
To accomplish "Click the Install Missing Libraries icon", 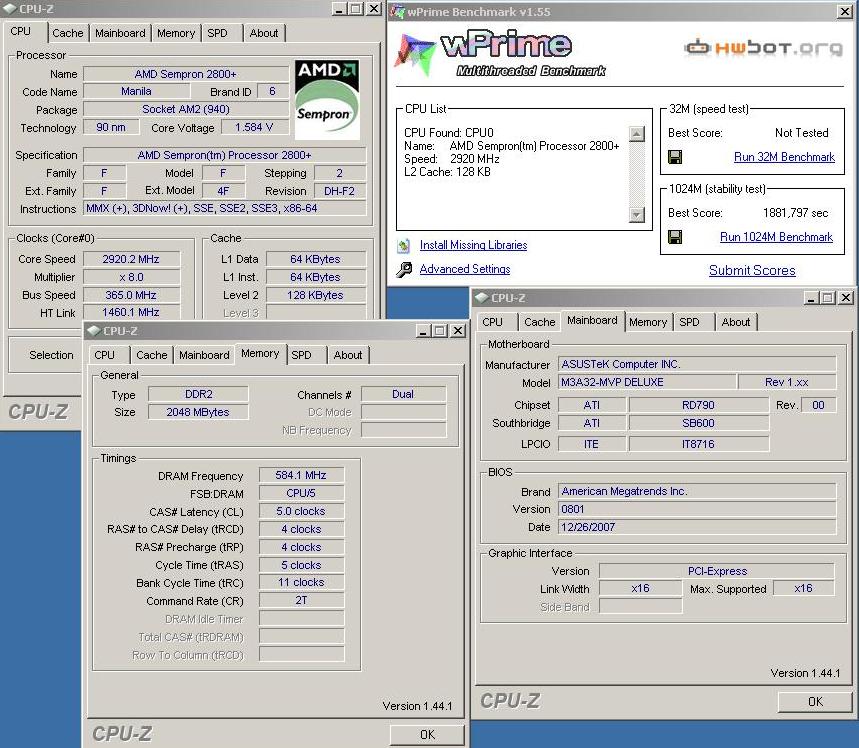I will point(404,245).
